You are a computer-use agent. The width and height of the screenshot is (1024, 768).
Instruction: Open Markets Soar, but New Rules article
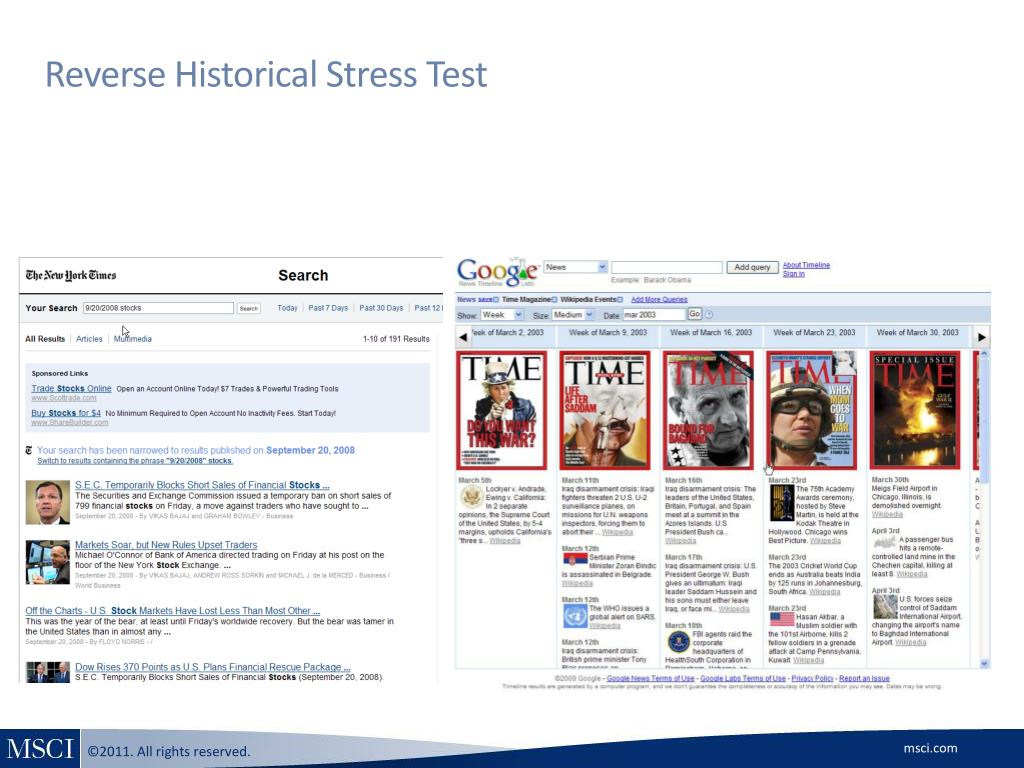click(166, 545)
